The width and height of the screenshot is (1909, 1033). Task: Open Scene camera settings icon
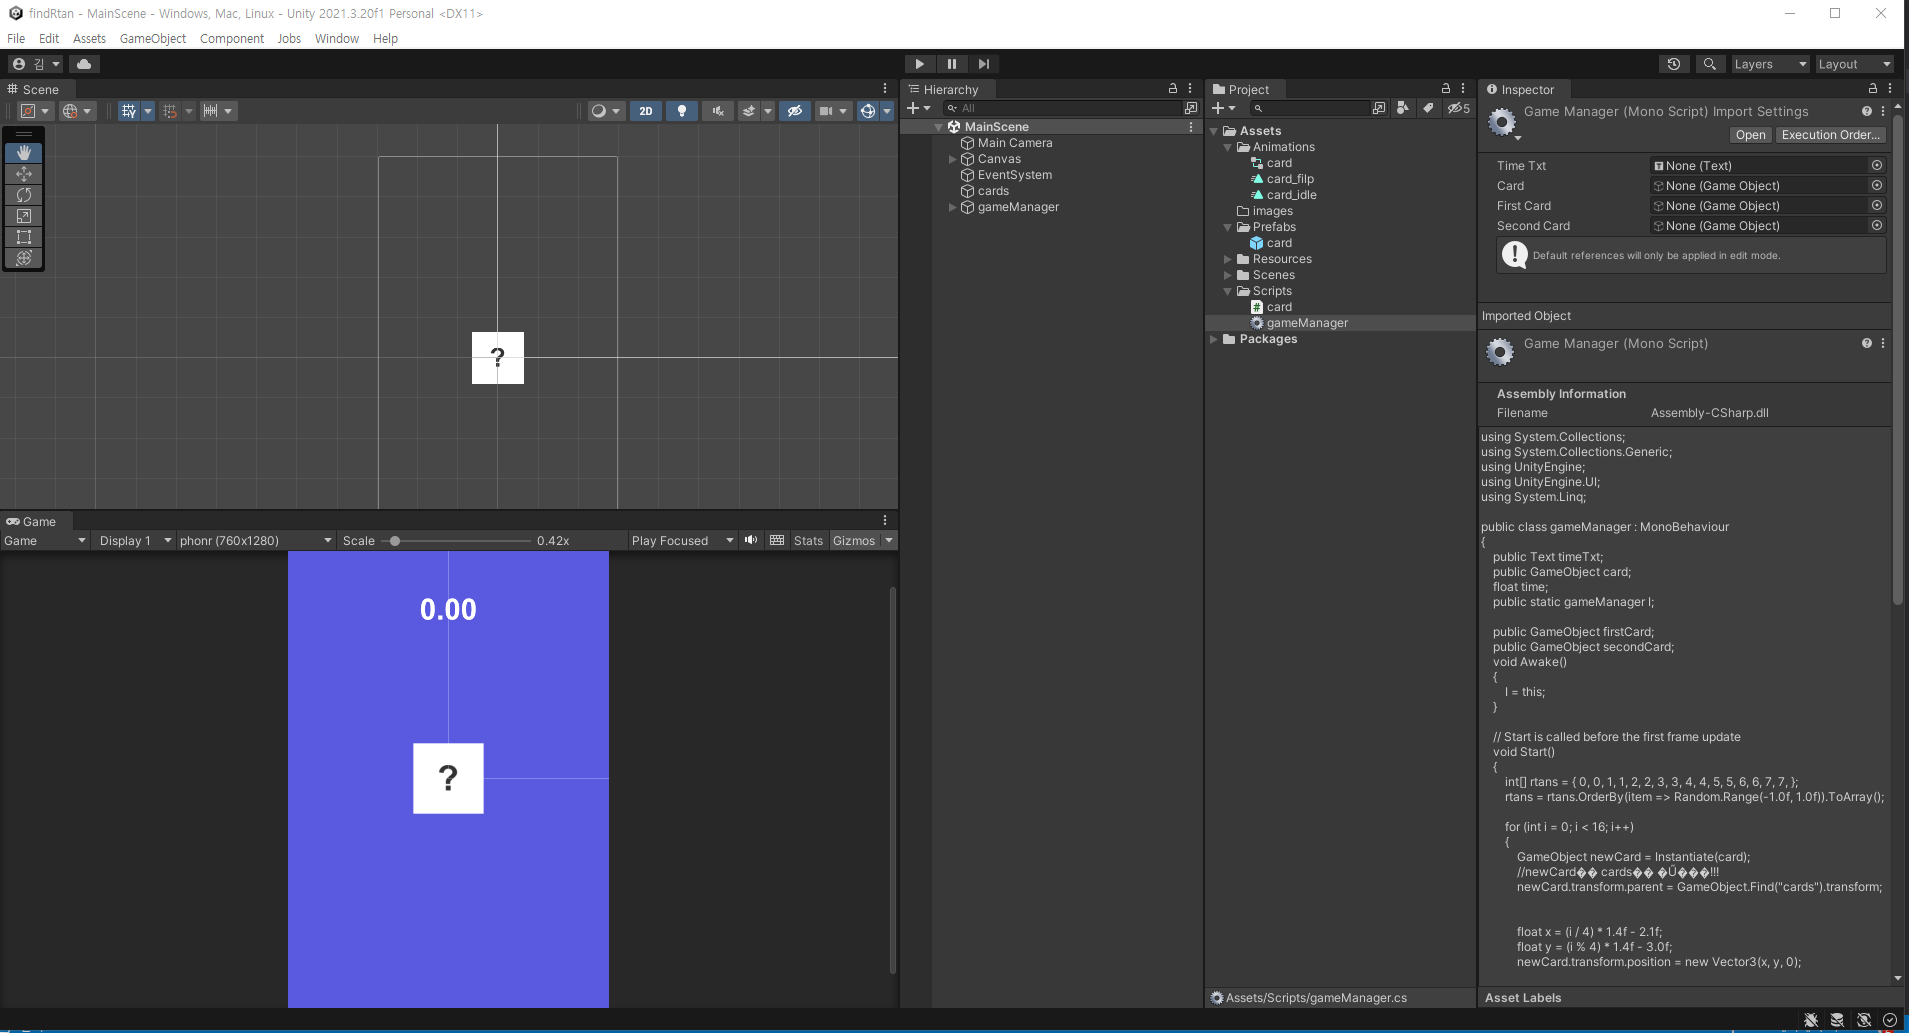click(x=832, y=111)
